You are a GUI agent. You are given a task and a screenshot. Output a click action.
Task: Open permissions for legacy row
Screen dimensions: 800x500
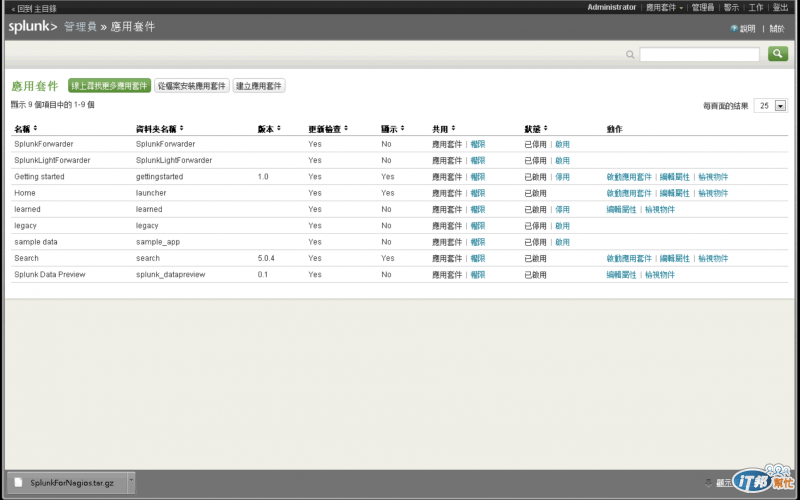click(x=478, y=226)
